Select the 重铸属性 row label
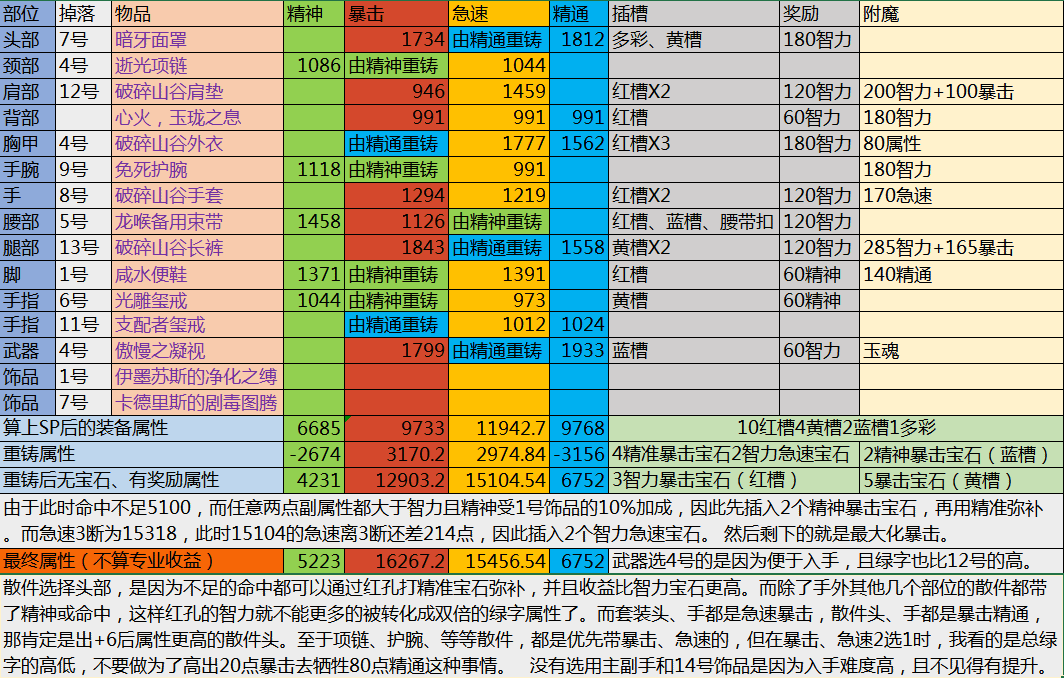This screenshot has width=1064, height=678. pos(142,454)
